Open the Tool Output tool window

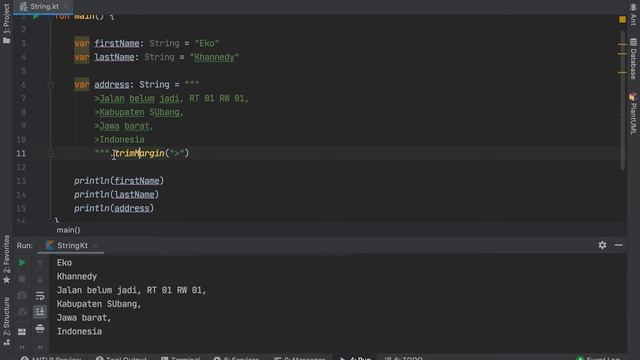(121, 358)
